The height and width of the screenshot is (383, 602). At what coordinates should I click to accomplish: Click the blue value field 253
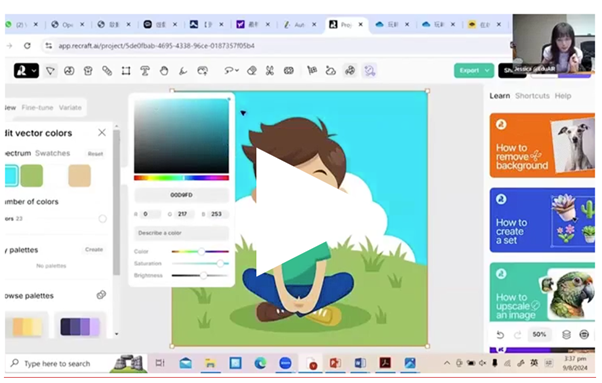tap(217, 214)
